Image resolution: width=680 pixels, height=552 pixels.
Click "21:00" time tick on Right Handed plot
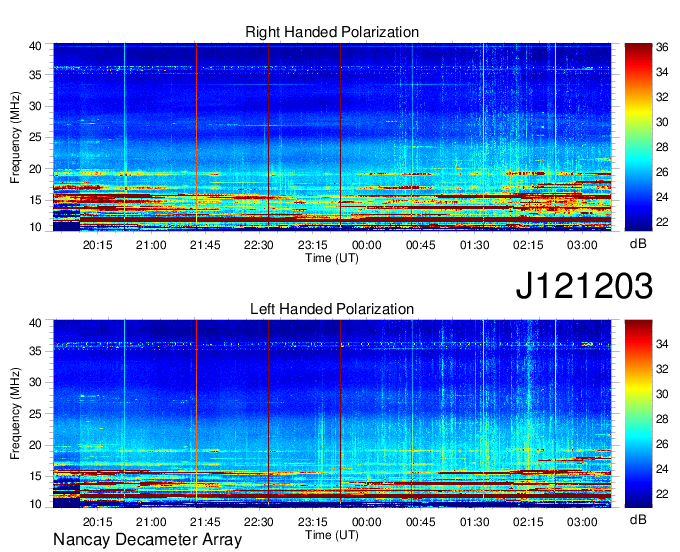[x=151, y=245]
